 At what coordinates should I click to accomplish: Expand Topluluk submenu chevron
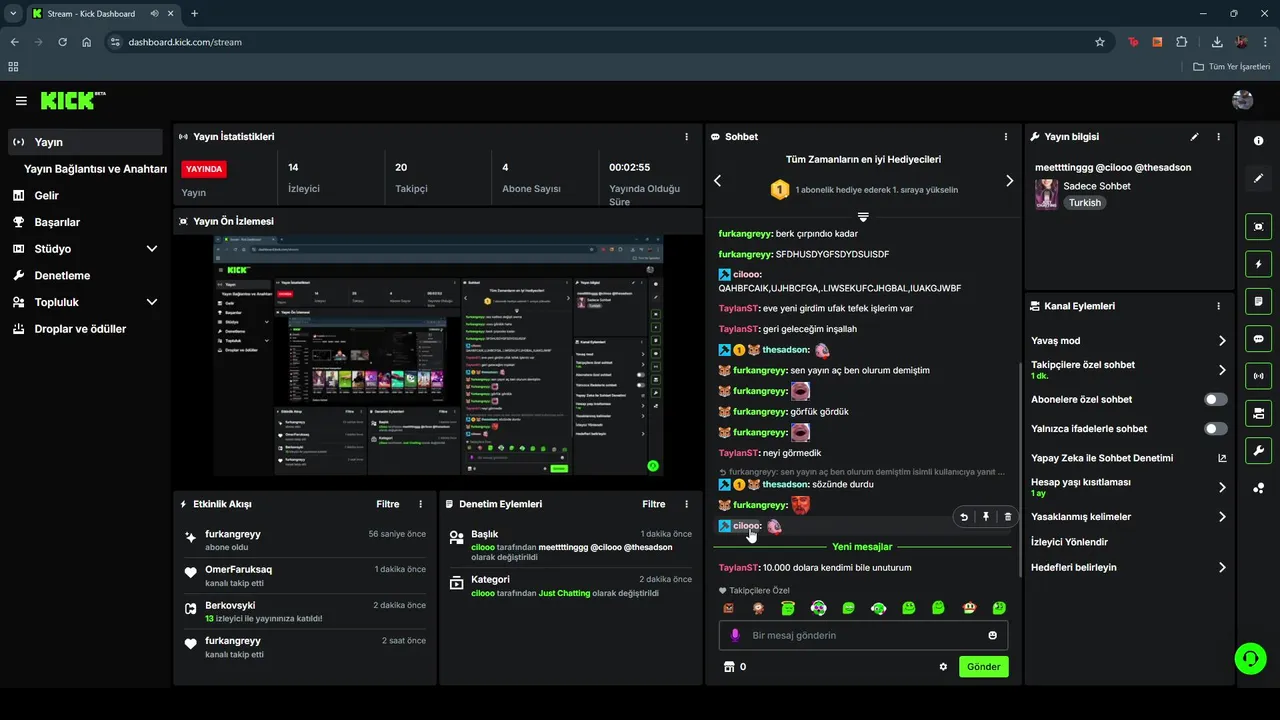pyautogui.click(x=152, y=302)
